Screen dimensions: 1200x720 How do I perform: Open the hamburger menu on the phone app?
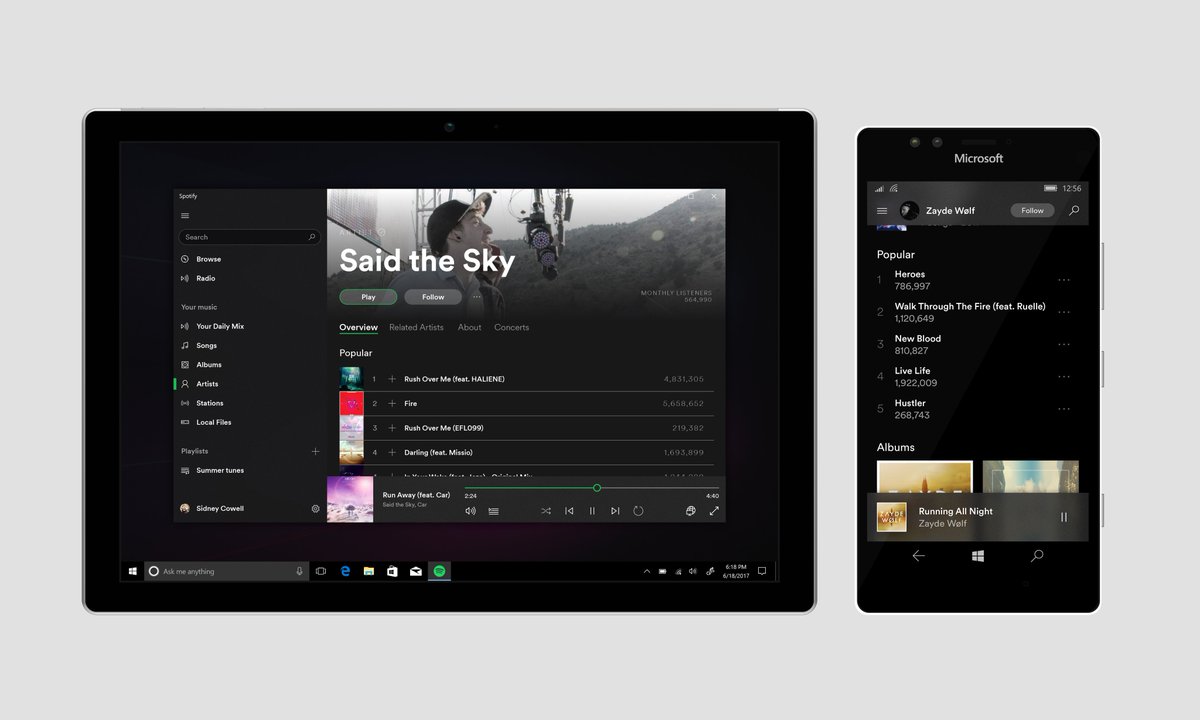(882, 211)
